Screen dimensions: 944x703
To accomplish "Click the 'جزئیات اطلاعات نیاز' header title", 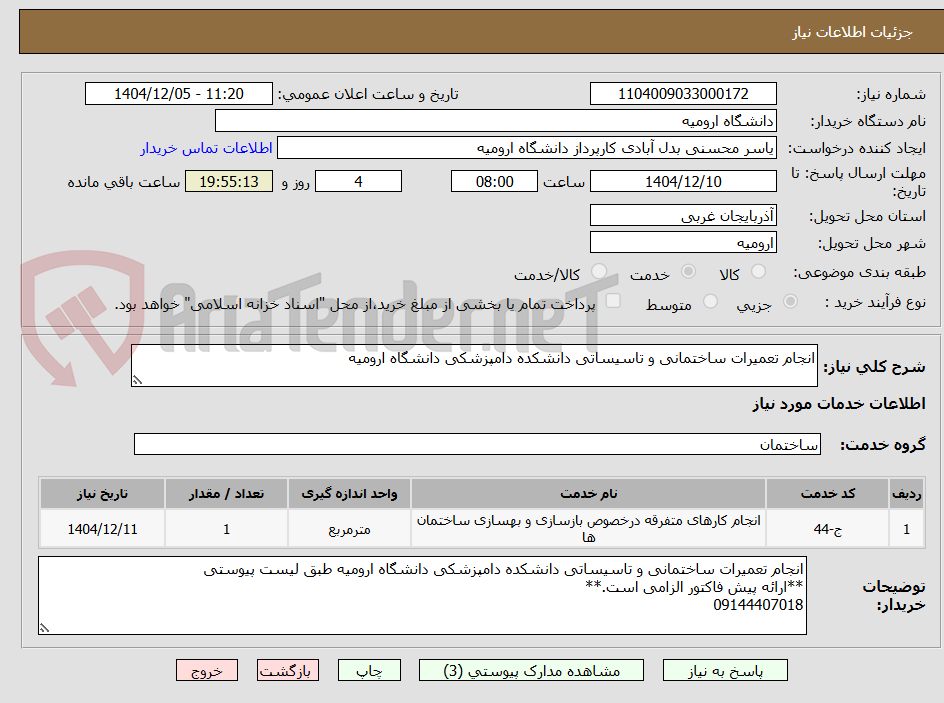I will click(x=852, y=32).
